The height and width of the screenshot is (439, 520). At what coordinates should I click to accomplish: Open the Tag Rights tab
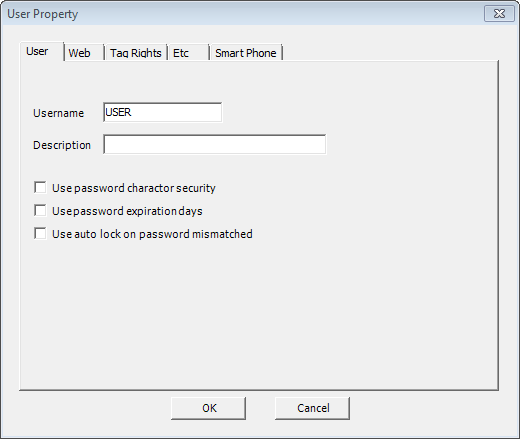pos(136,53)
